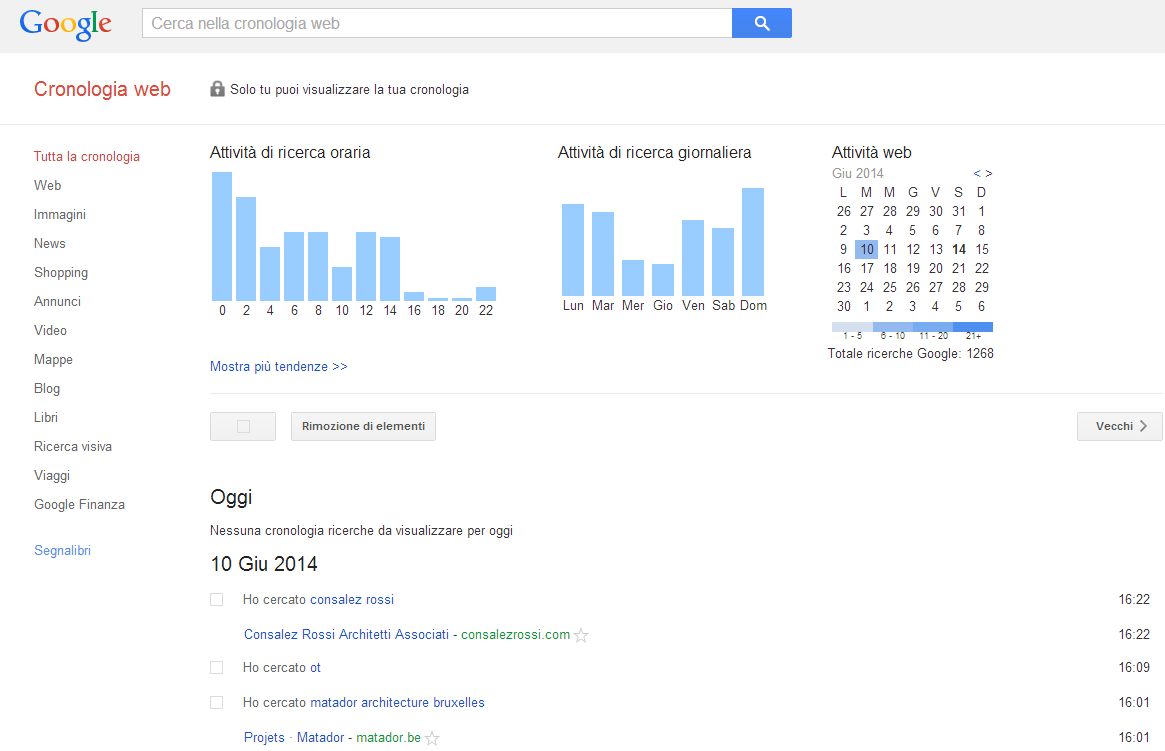Select Mappe history filter
1165x751 pixels.
53,359
